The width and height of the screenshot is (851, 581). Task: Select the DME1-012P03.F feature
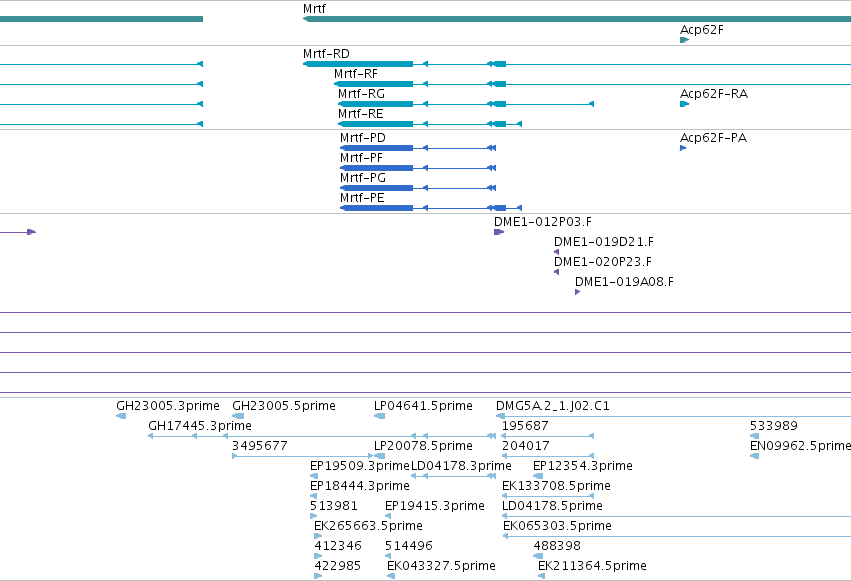click(x=543, y=222)
